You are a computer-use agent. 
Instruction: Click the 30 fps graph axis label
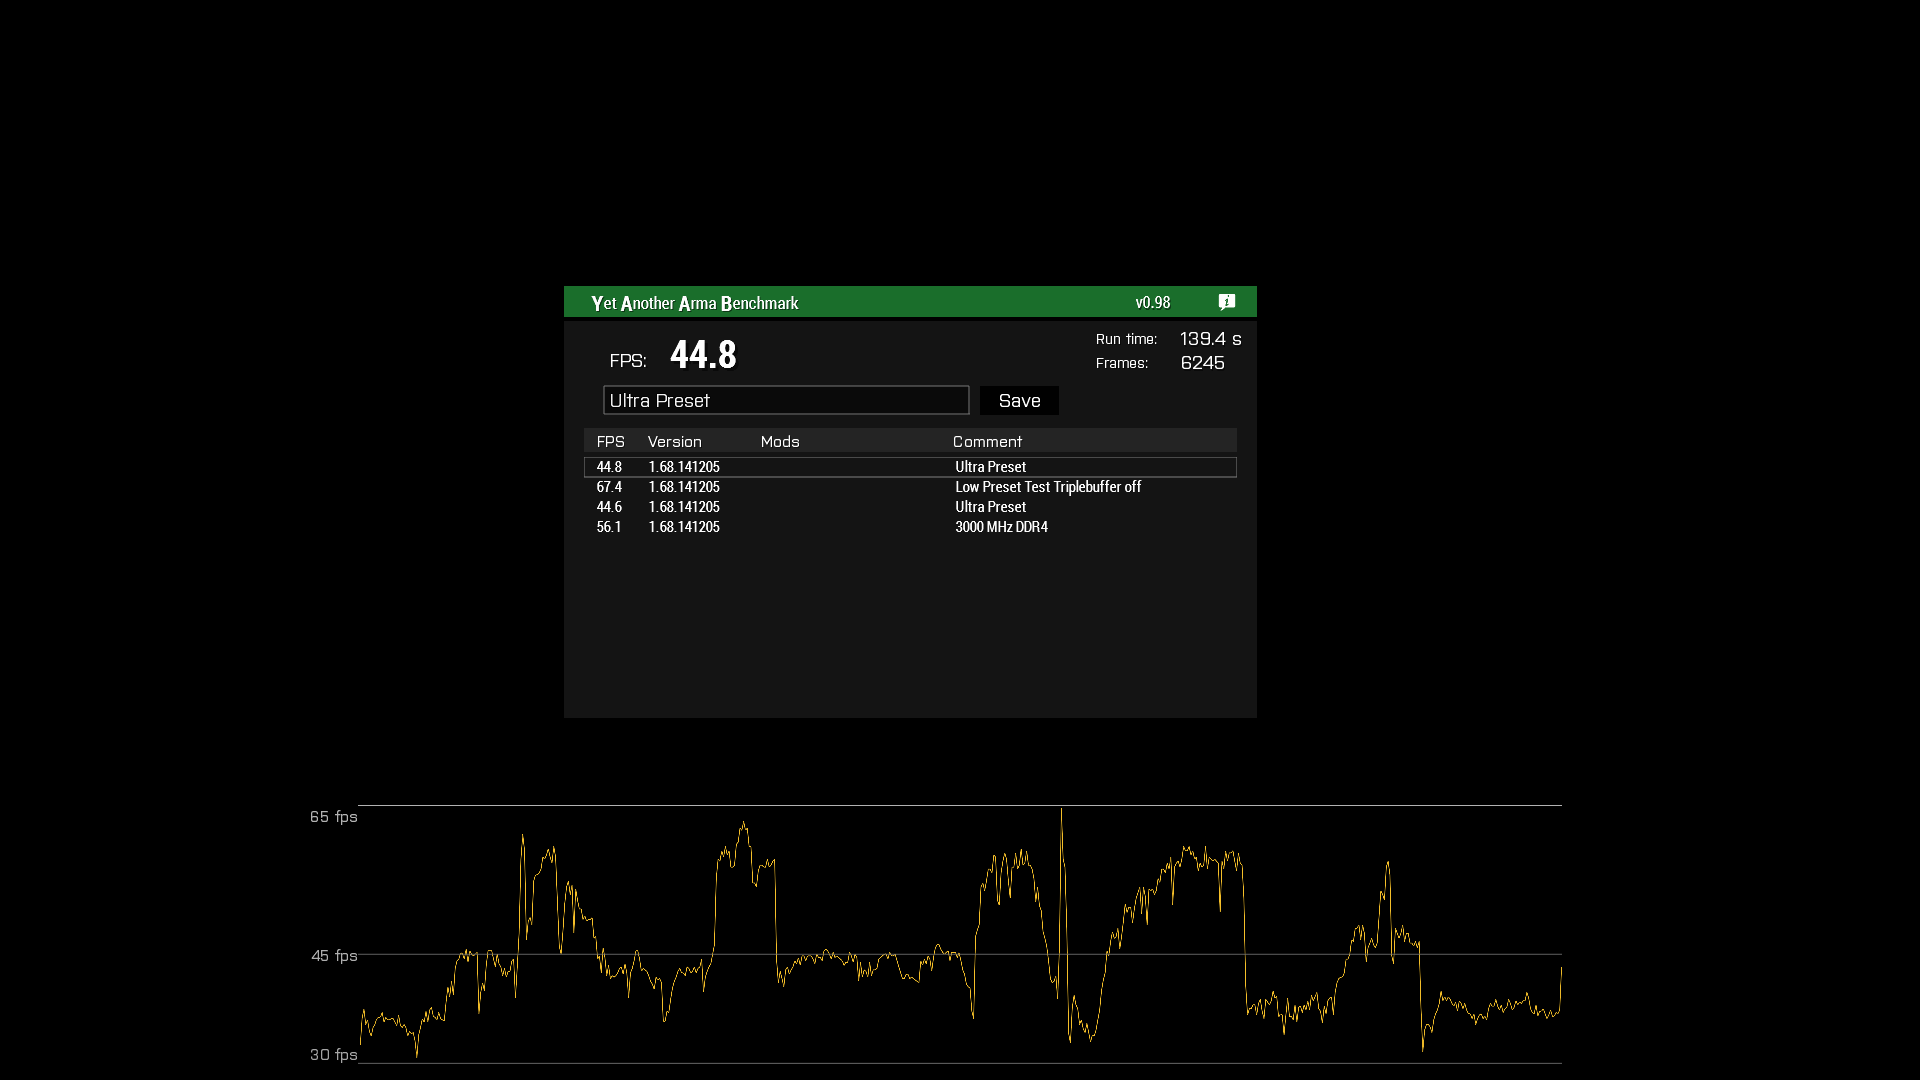(x=333, y=1055)
